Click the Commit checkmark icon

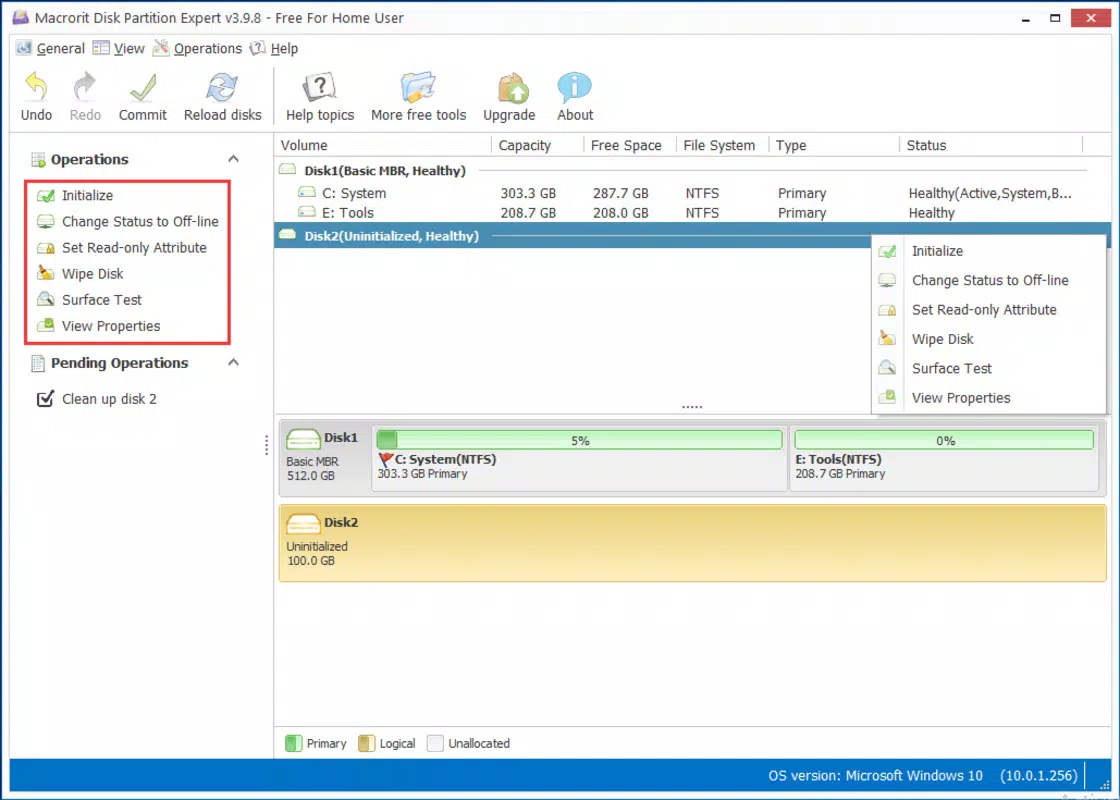tap(143, 88)
